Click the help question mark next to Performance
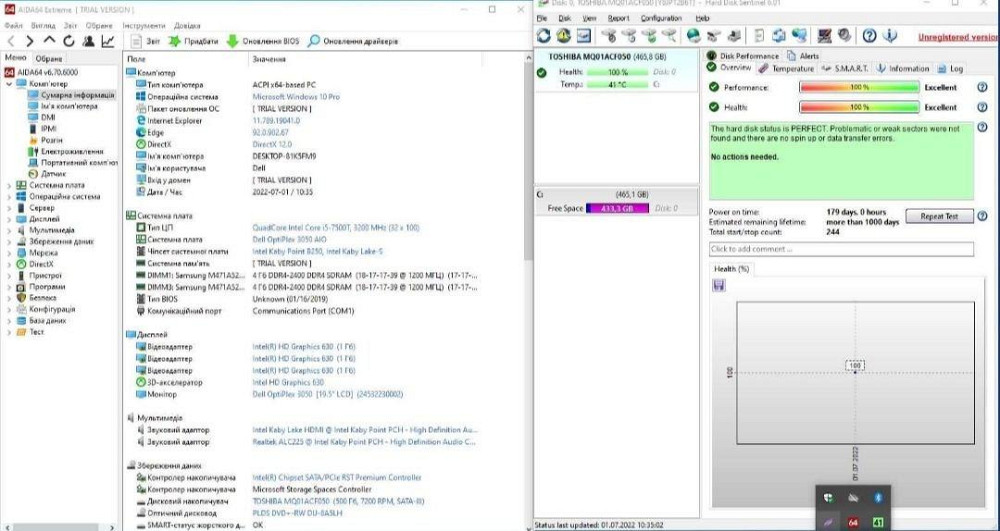The width and height of the screenshot is (1000, 531). coord(980,88)
